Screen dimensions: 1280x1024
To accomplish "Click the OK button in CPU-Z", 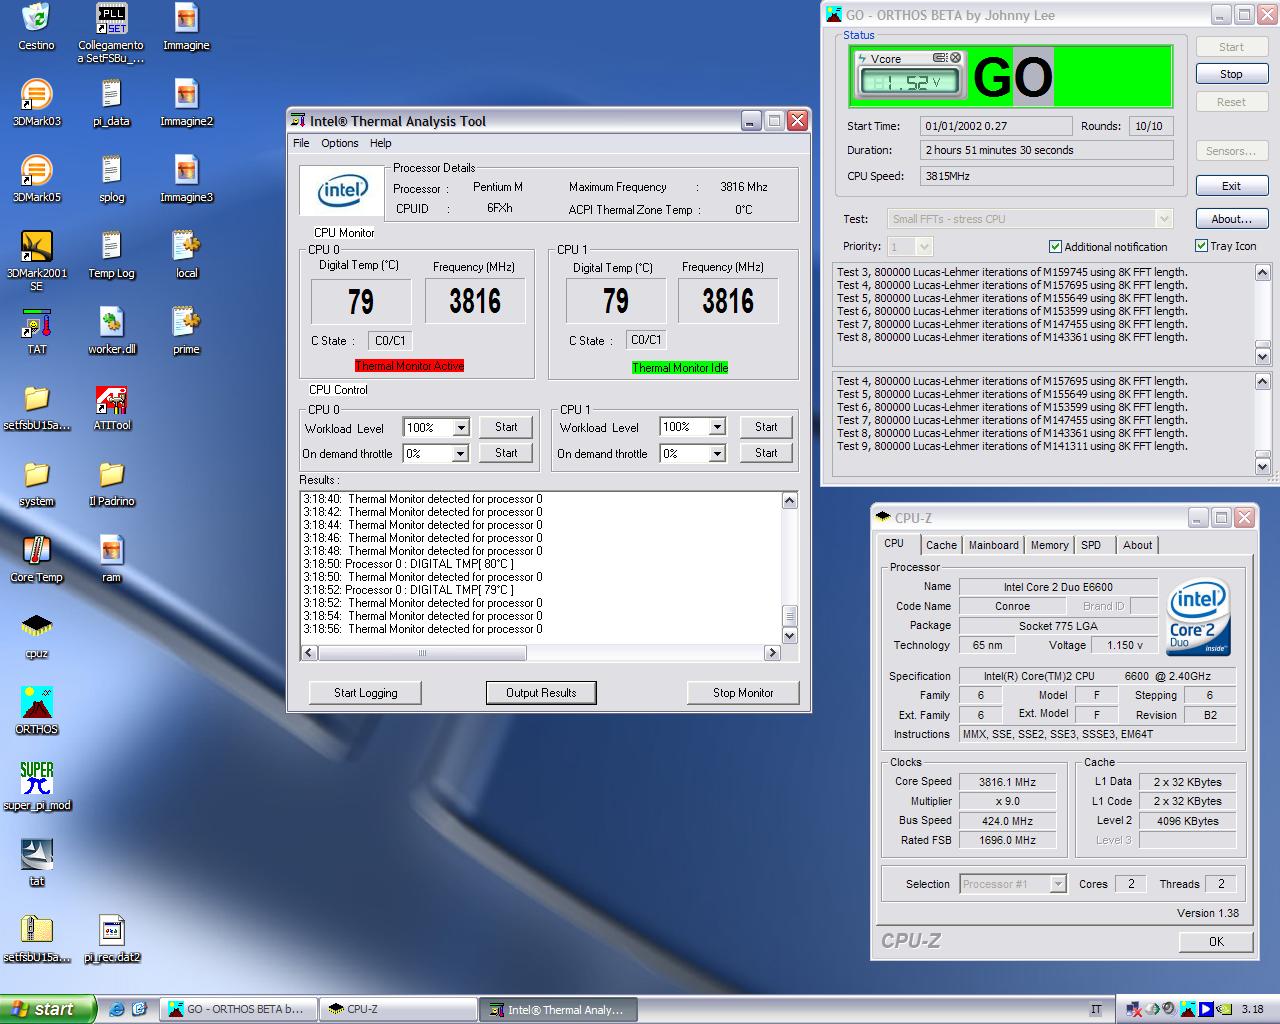I will point(1216,941).
